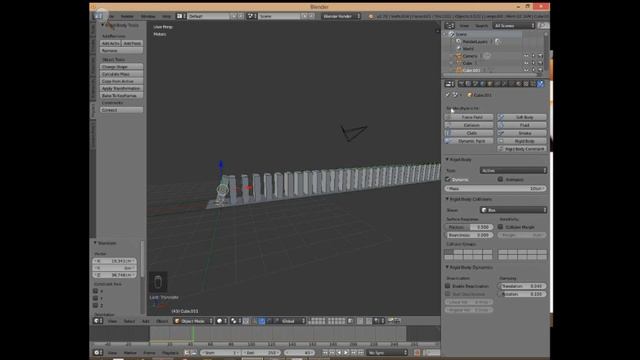This screenshot has width=640, height=360.
Task: Open the Marker menu in timeline
Action: (130, 353)
